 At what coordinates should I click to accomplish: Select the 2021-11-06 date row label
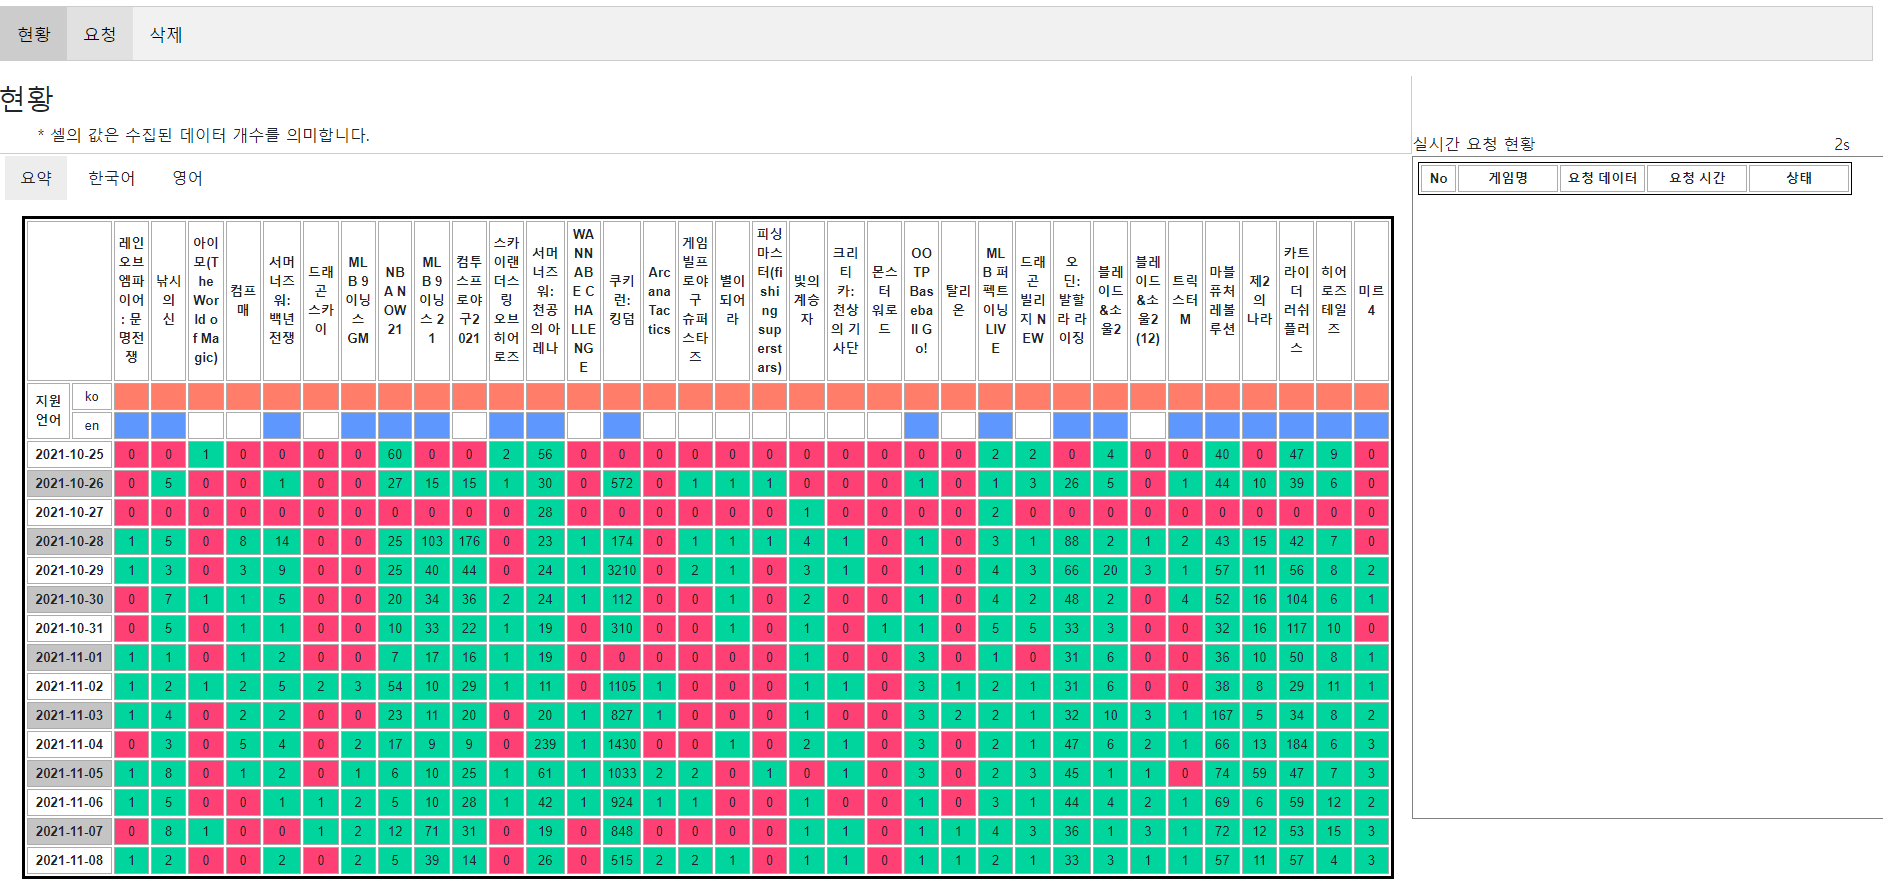pos(69,802)
